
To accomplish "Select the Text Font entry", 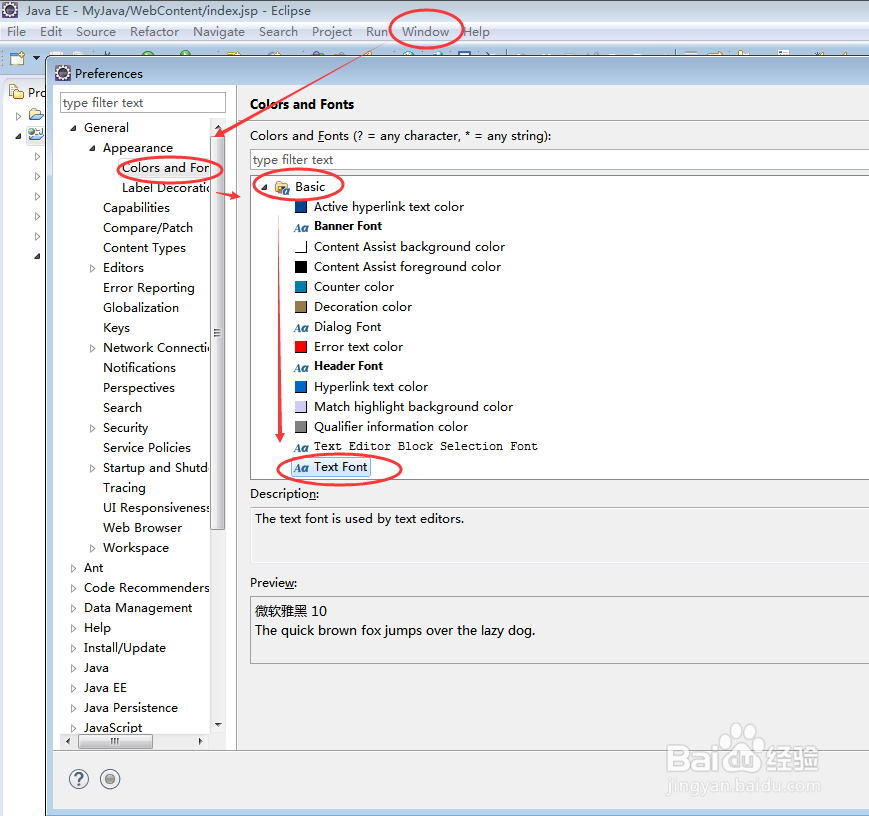I will tap(340, 467).
